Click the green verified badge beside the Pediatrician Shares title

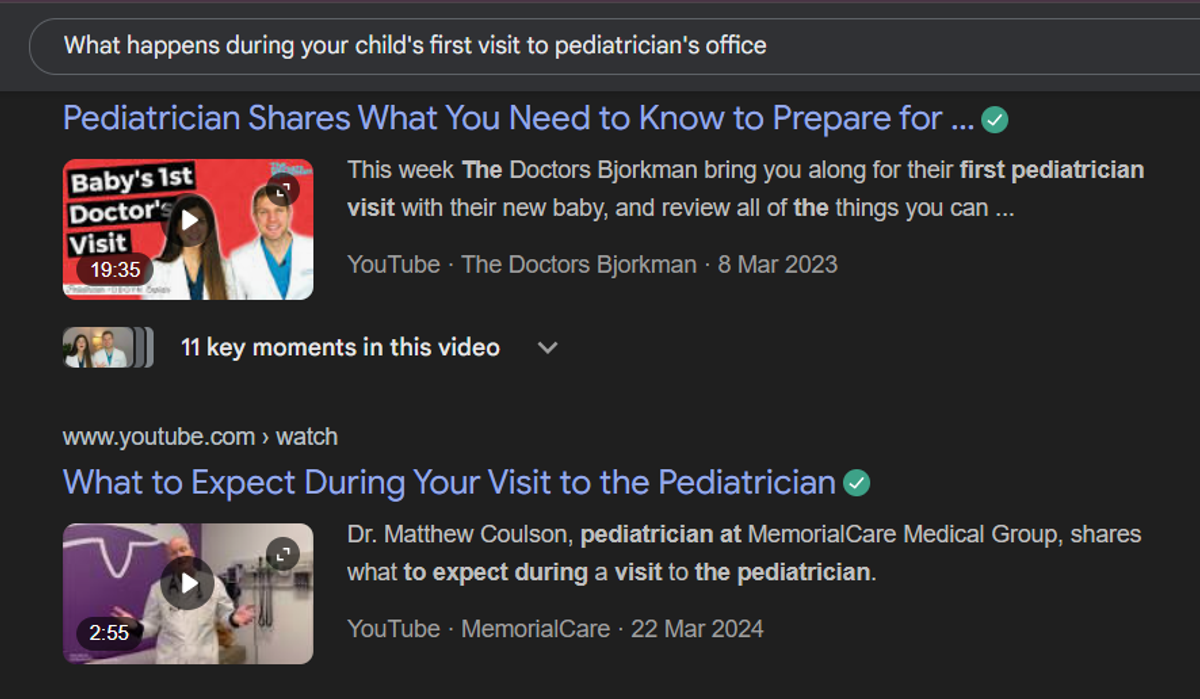(995, 121)
